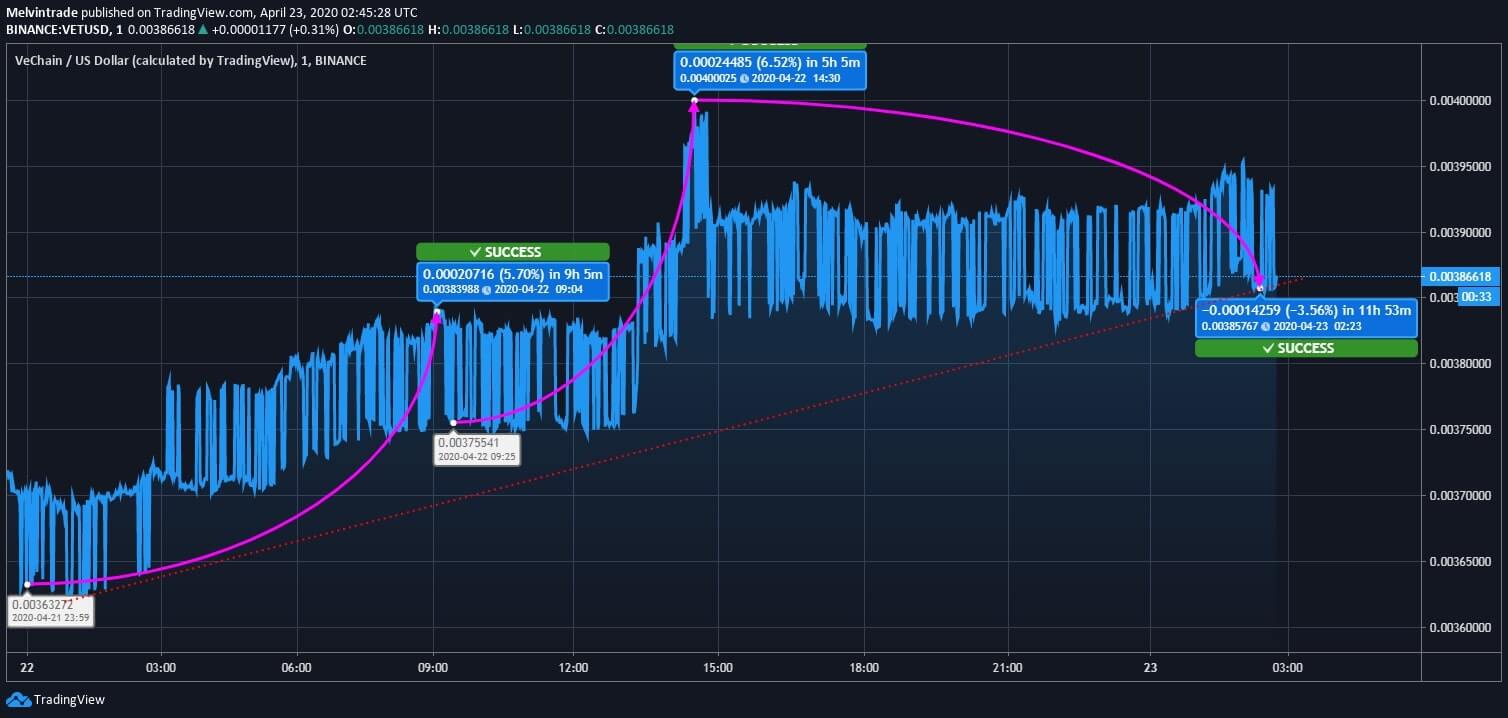
Task: Click the white curve anchor above the 0.00375541 tag
Action: click(x=453, y=423)
